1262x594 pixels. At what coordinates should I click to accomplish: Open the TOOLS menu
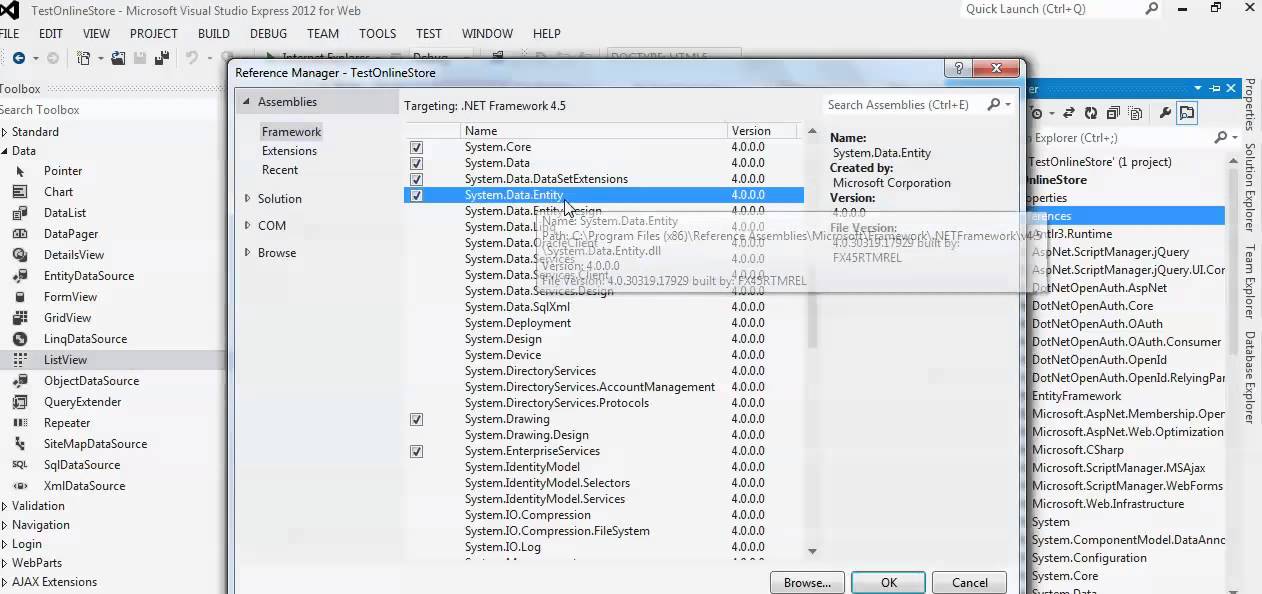[378, 33]
